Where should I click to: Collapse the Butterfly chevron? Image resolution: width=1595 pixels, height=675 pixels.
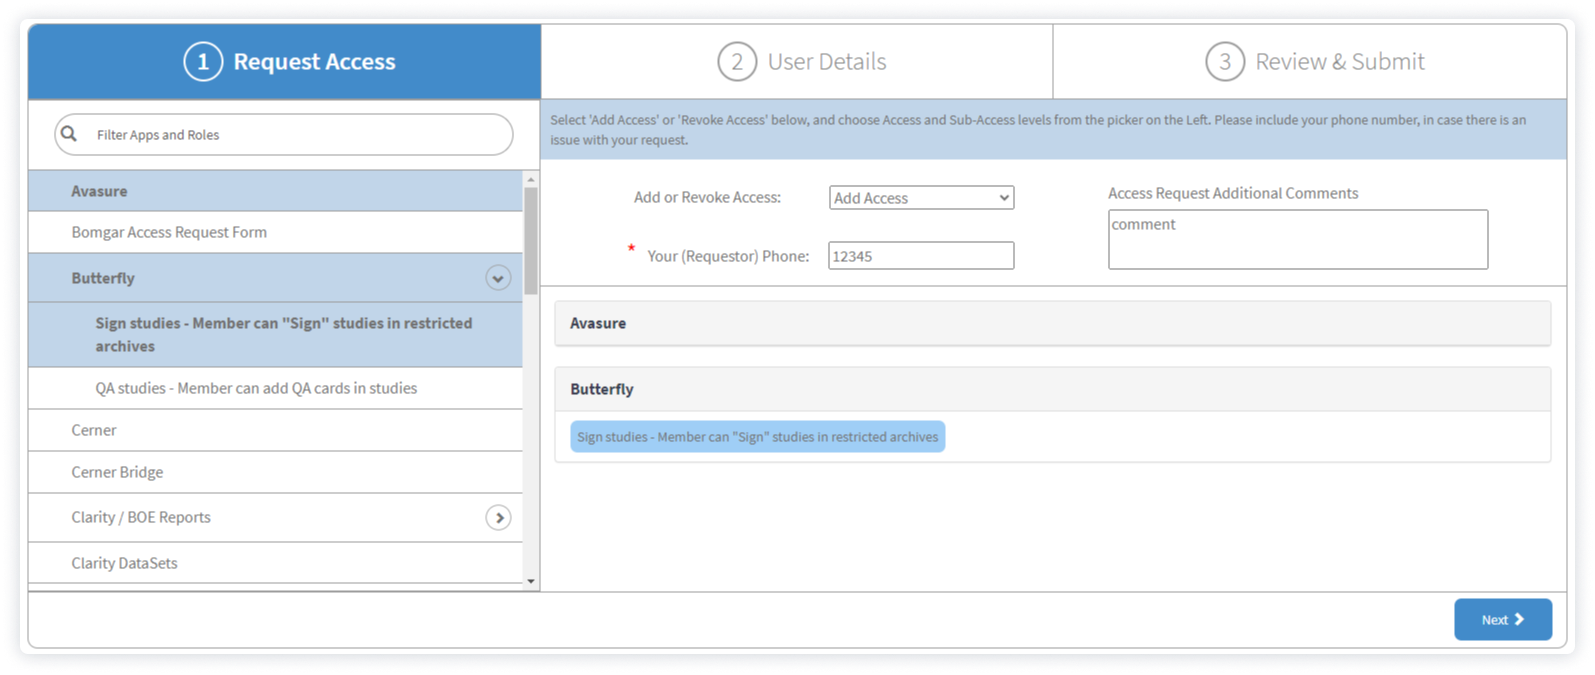[498, 278]
